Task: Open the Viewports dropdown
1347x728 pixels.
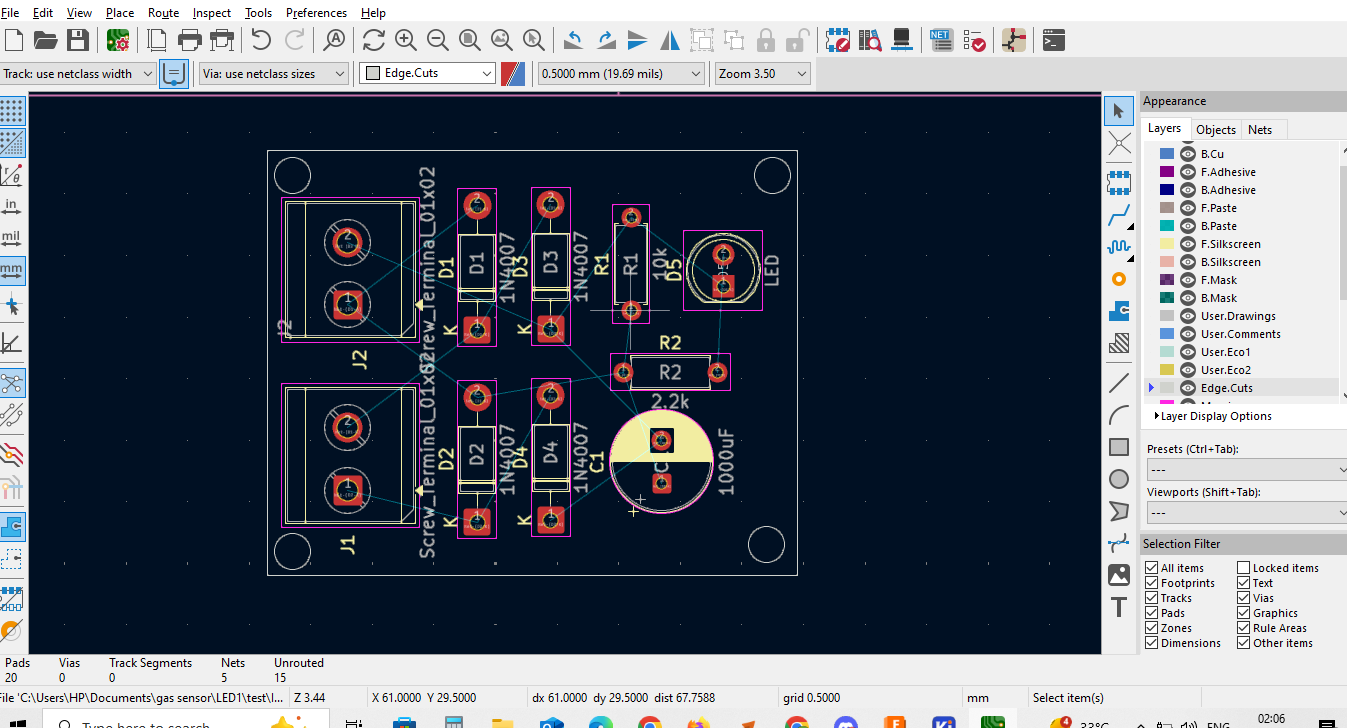Action: [1245, 512]
